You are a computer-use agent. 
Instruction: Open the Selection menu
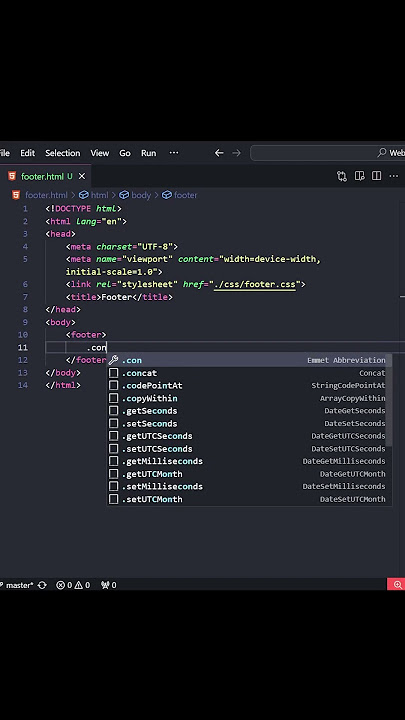(x=62, y=153)
